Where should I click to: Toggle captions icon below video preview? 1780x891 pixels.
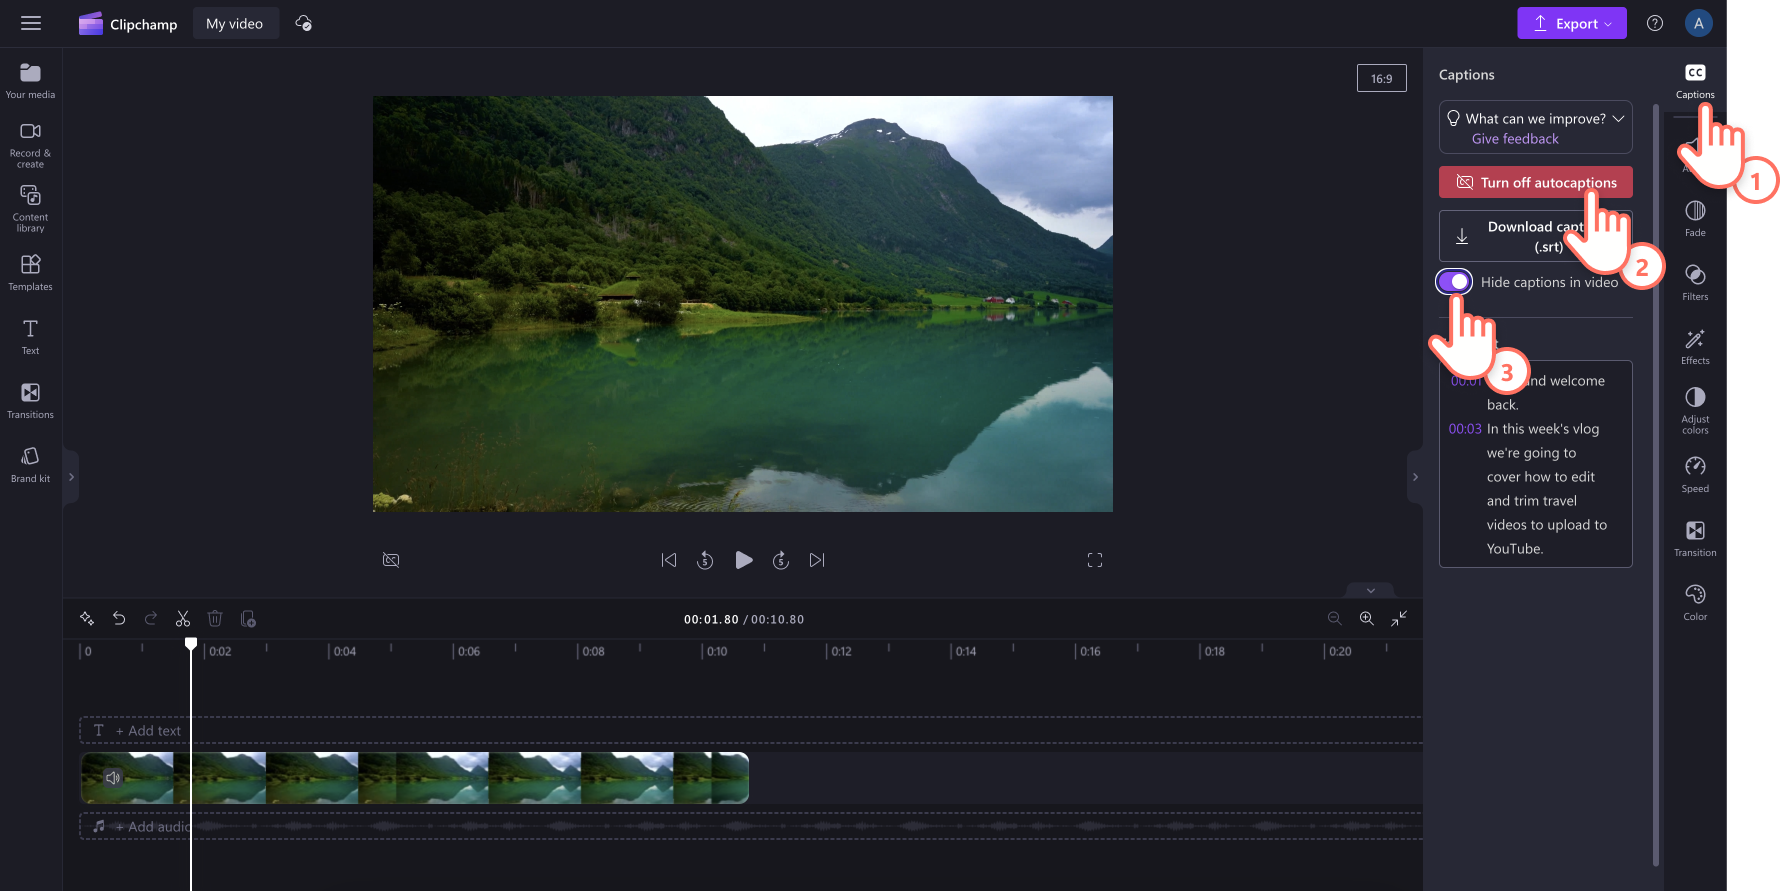391,560
